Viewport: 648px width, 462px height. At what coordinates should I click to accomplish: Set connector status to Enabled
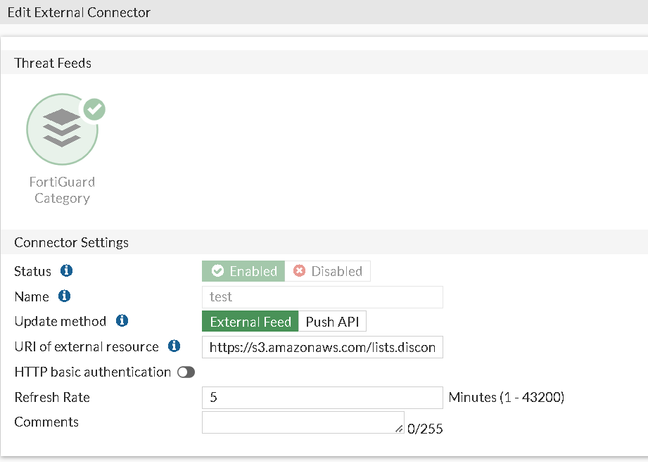(x=243, y=271)
